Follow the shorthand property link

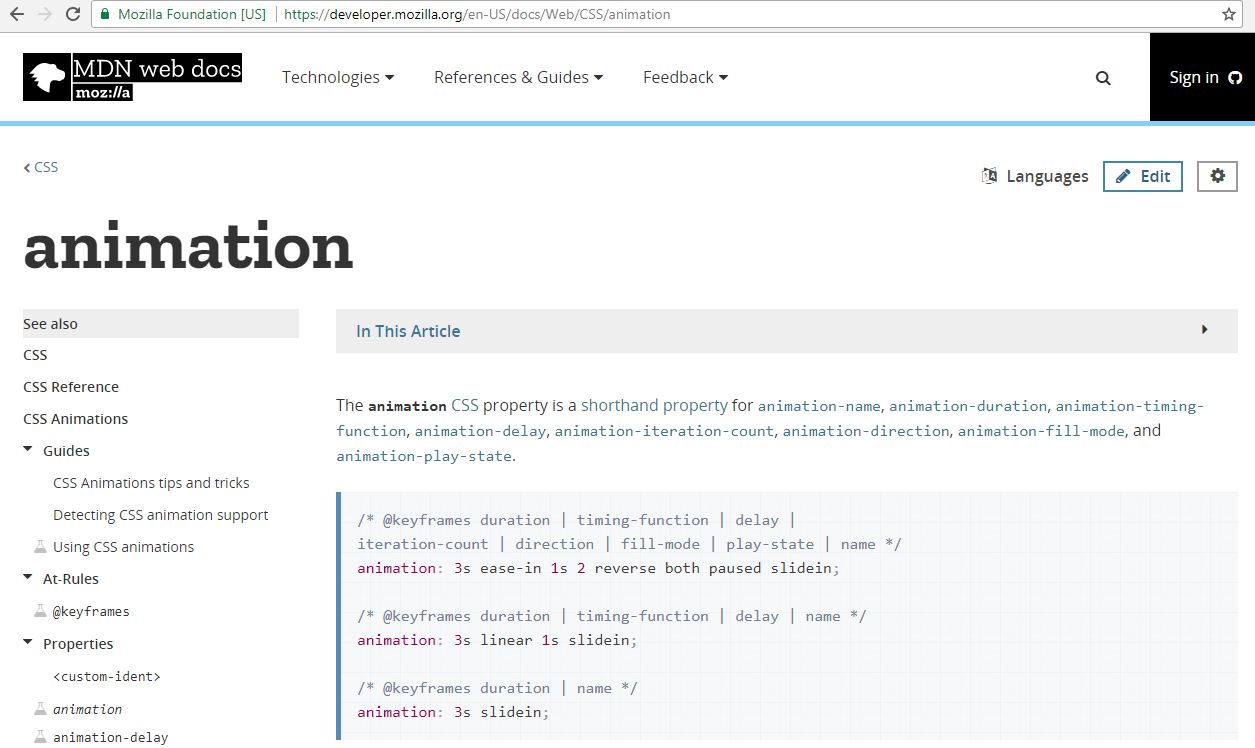[x=654, y=405]
